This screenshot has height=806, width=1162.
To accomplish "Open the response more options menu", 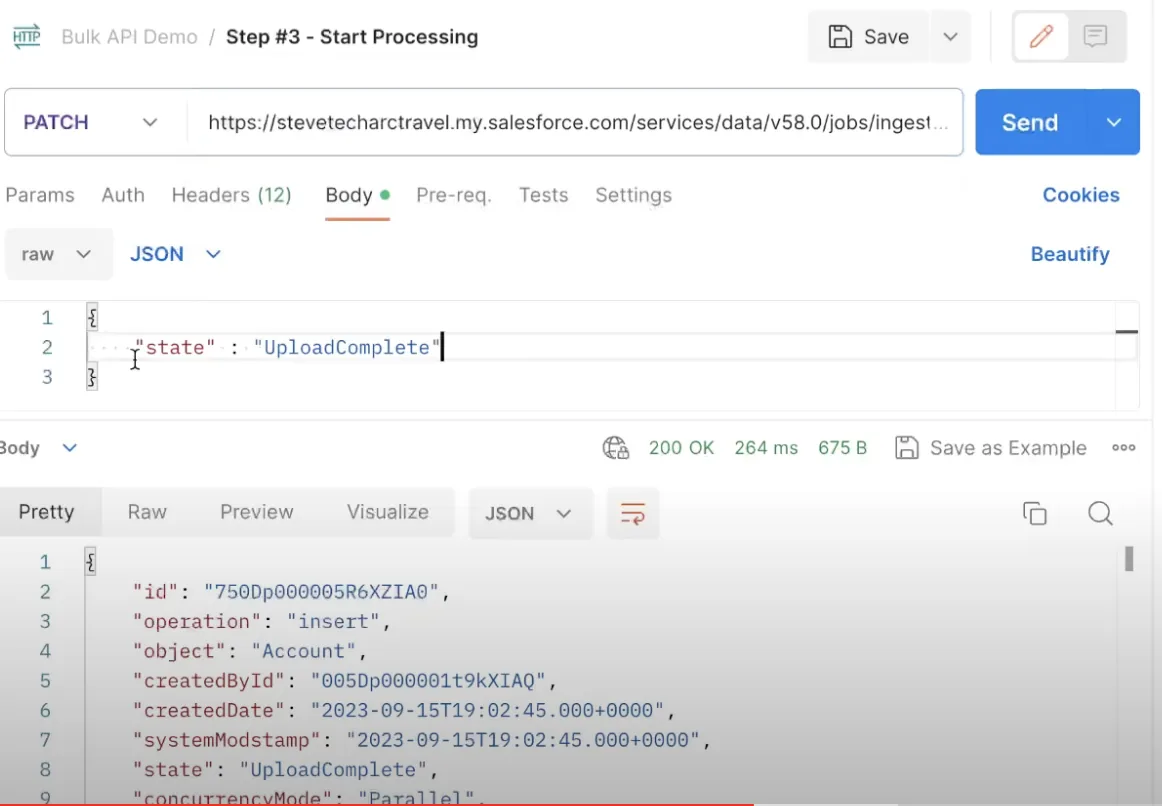I will [x=1123, y=448].
